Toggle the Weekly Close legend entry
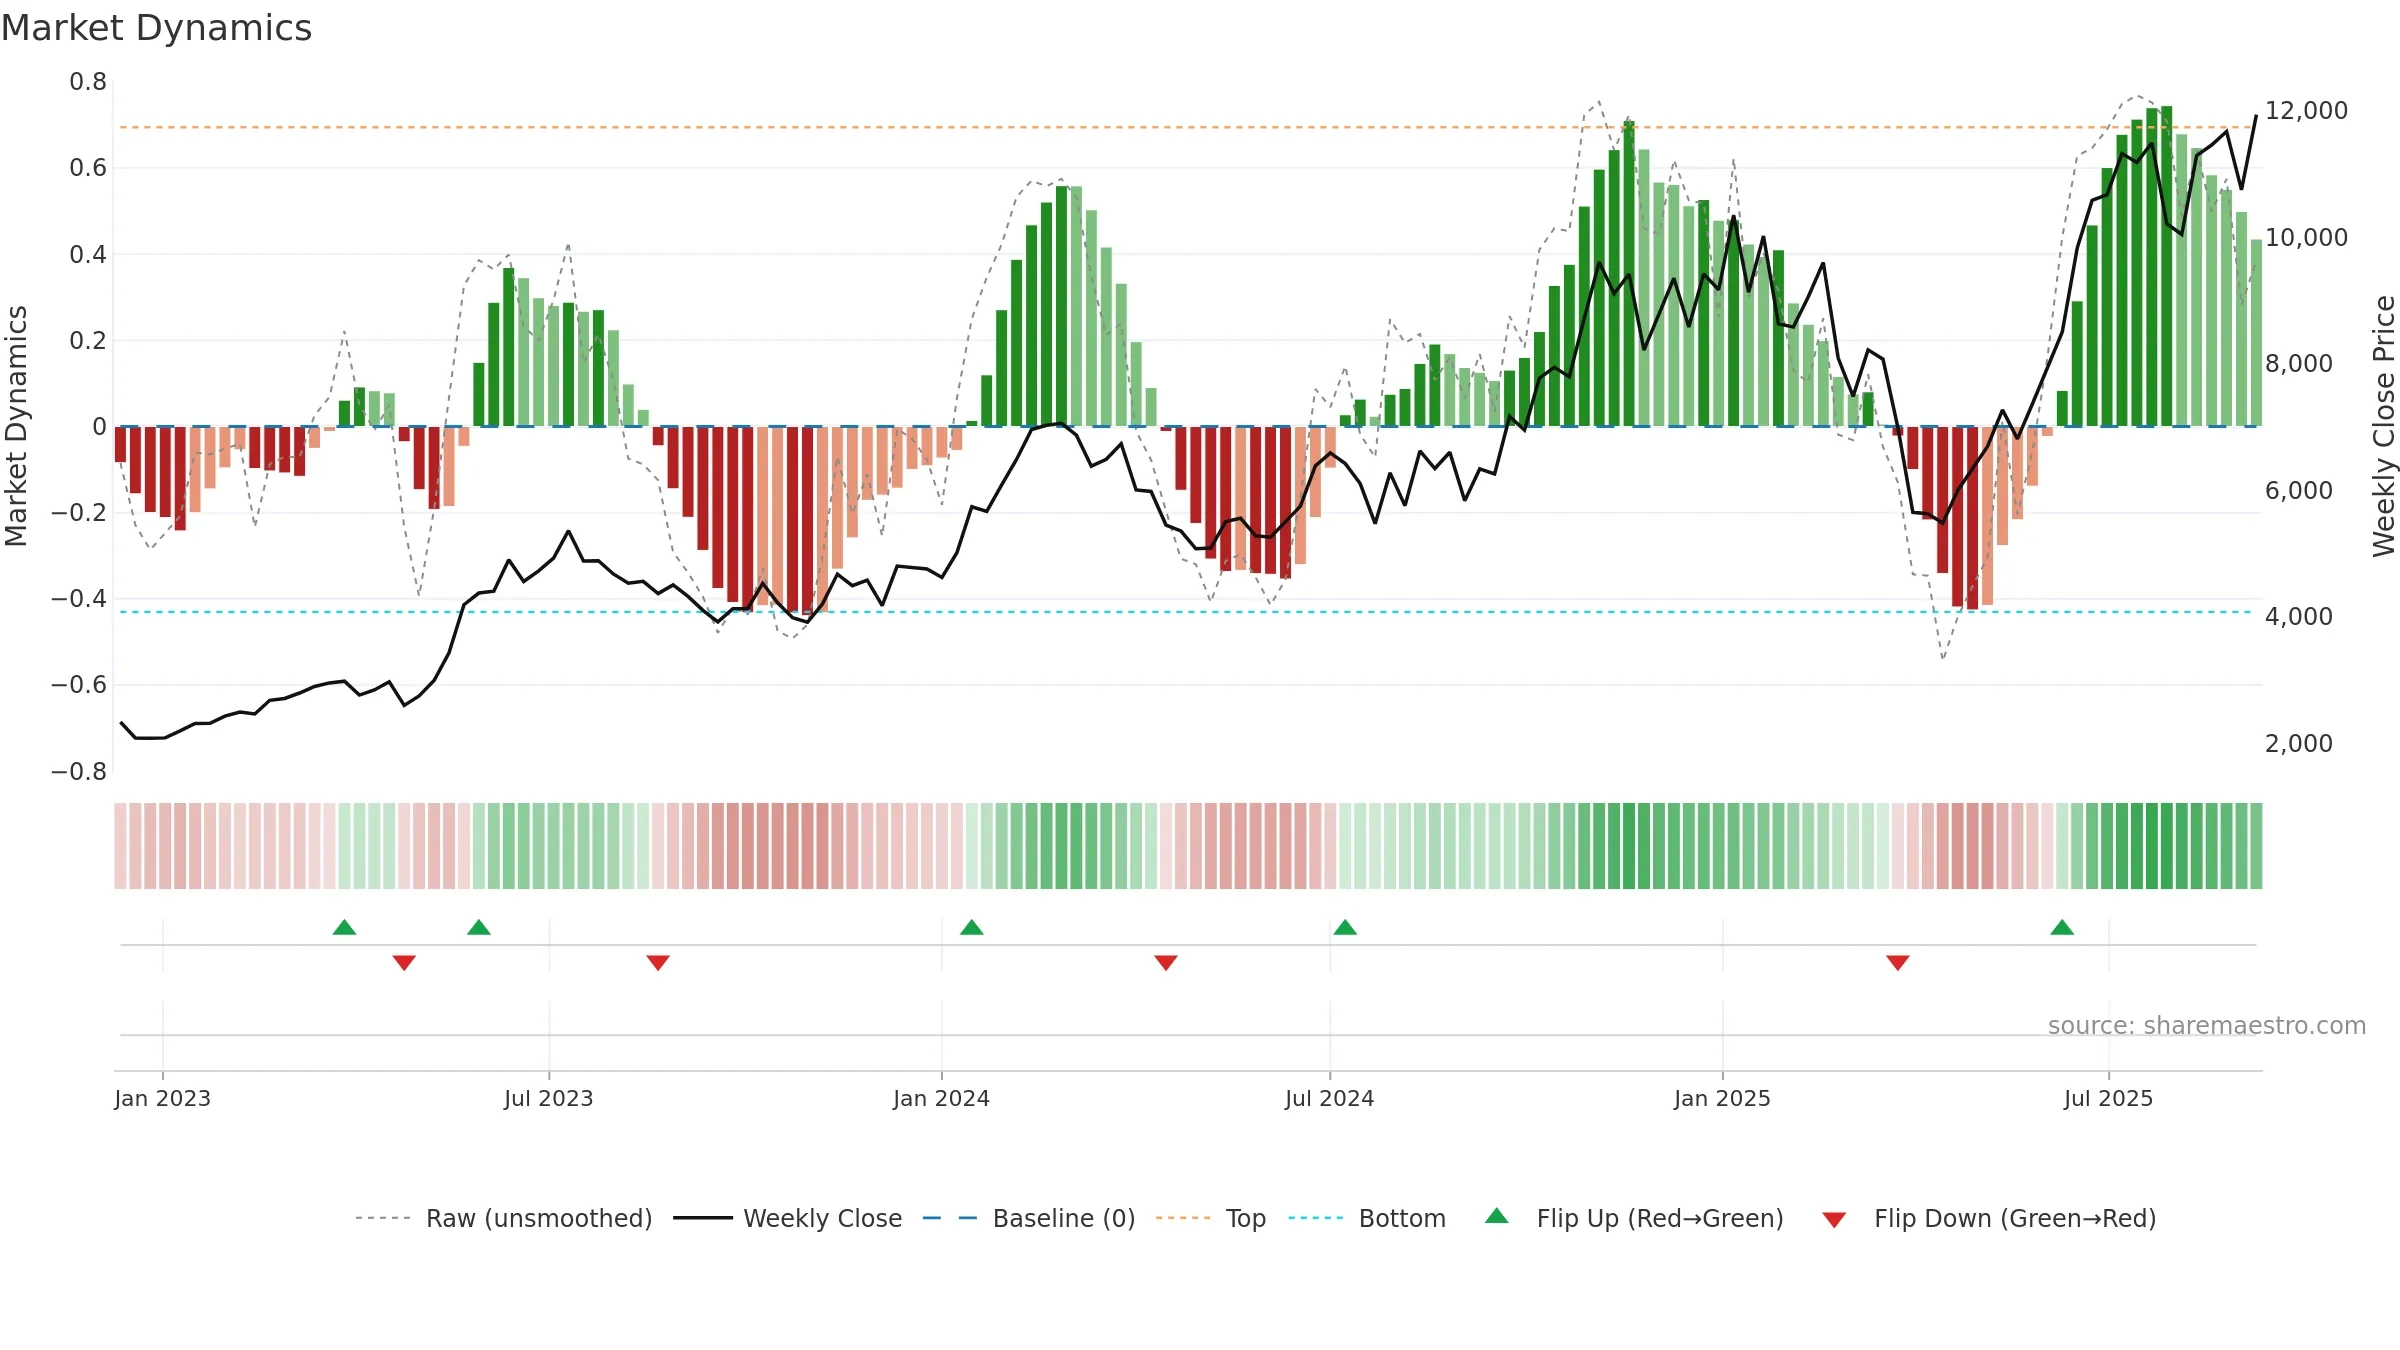 click(788, 1218)
